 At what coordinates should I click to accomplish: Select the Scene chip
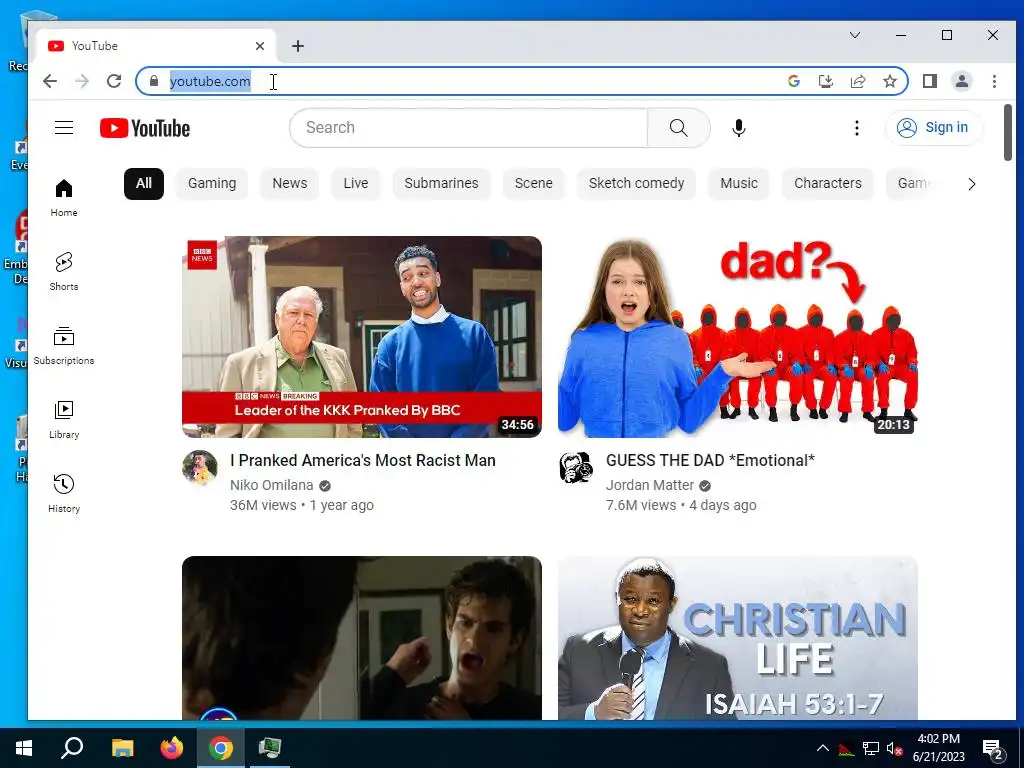(x=534, y=184)
